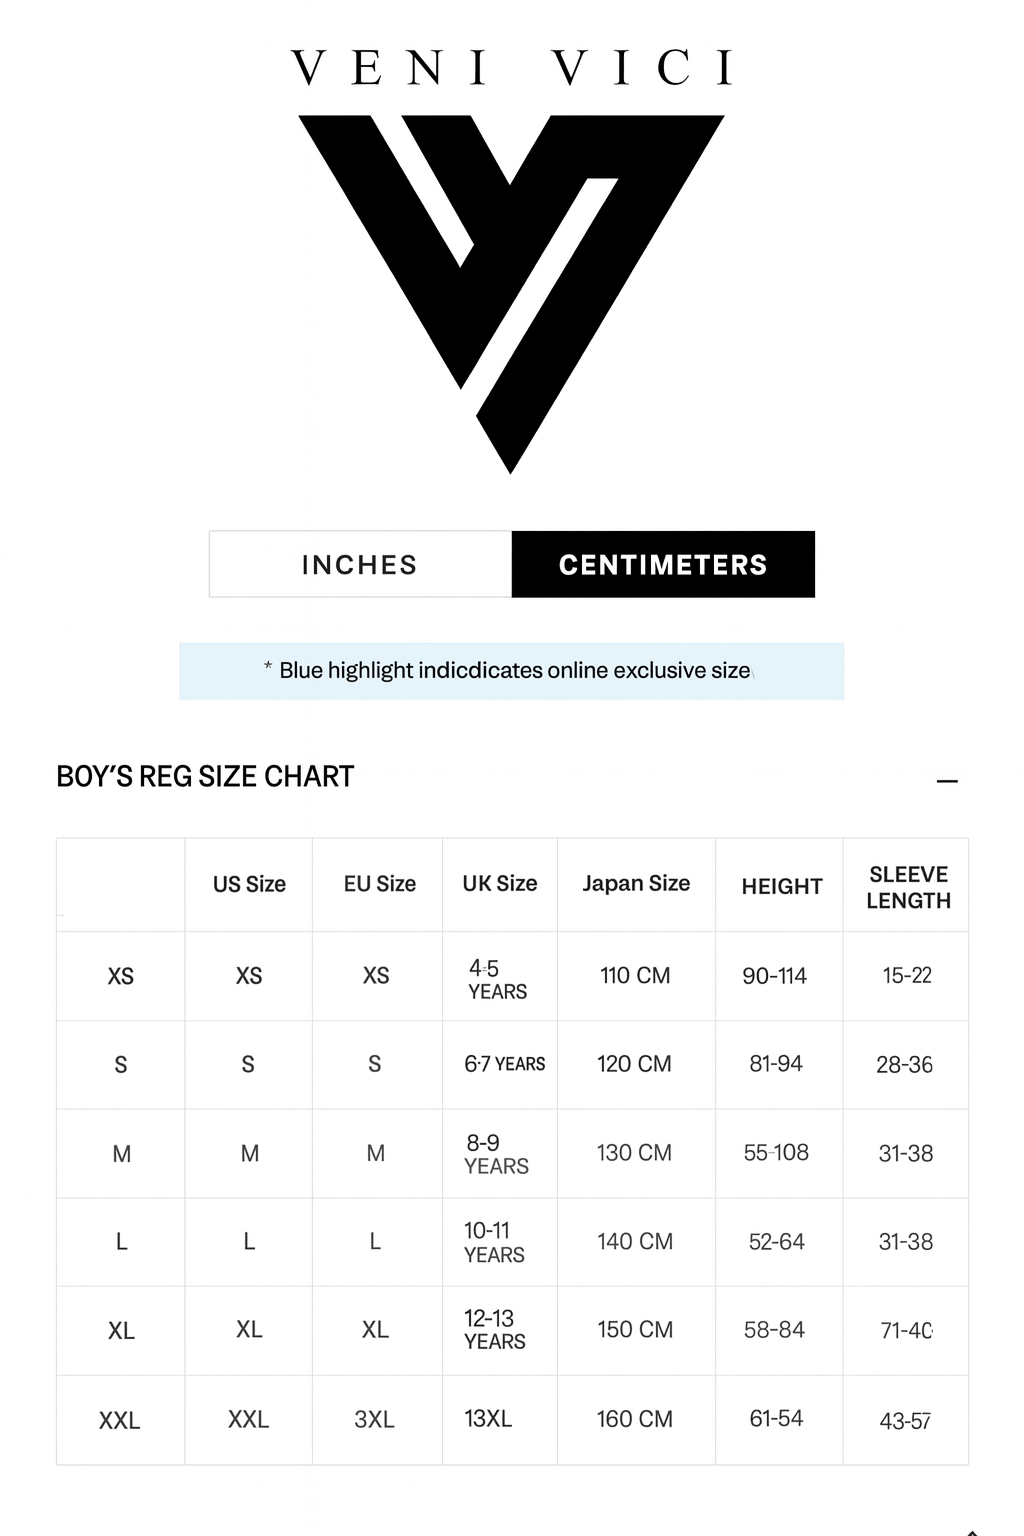Click the HEIGHT column header

(x=781, y=886)
